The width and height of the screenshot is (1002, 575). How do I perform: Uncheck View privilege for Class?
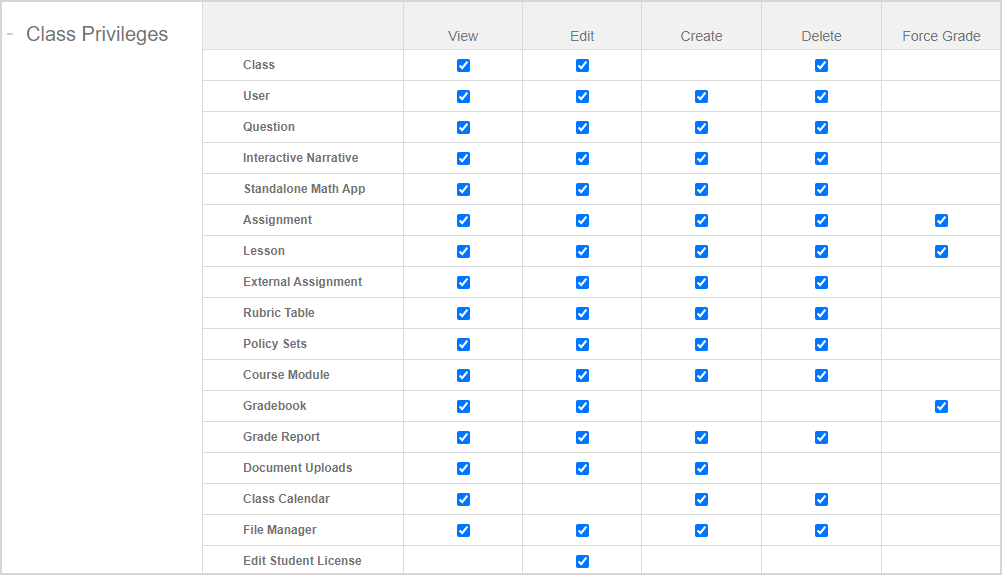pos(463,66)
